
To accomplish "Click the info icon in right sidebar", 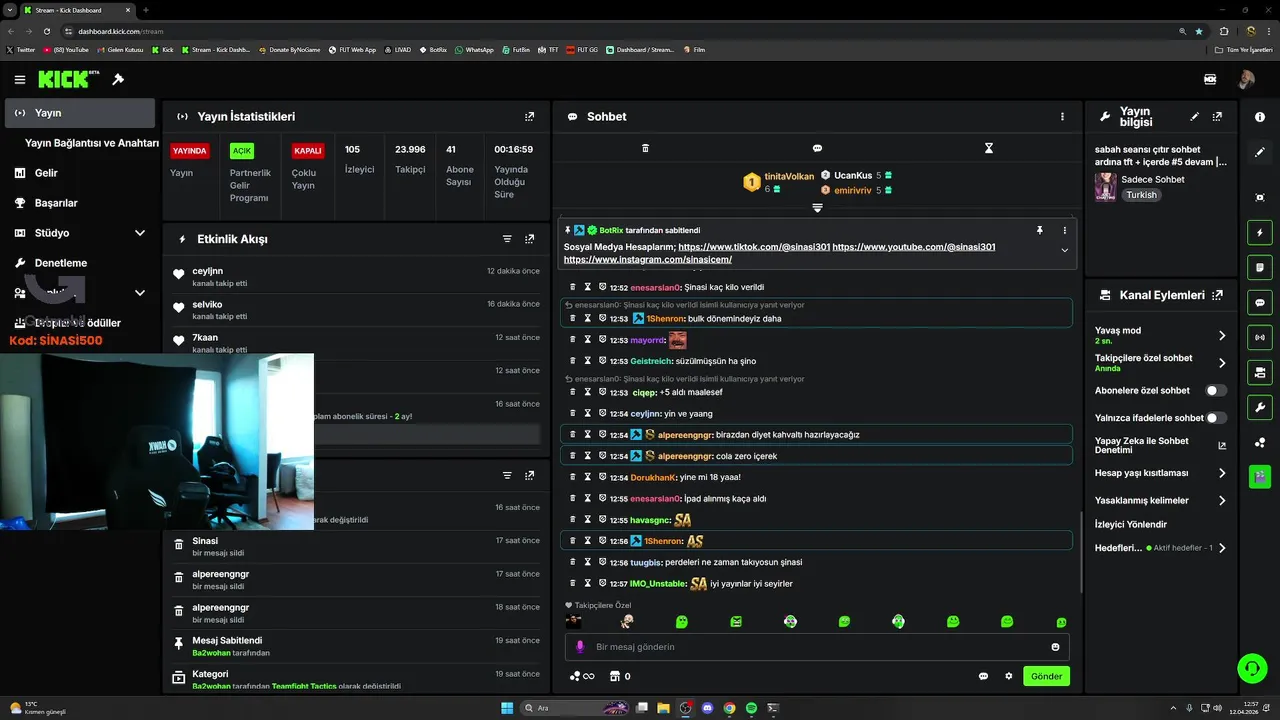I will tap(1260, 117).
